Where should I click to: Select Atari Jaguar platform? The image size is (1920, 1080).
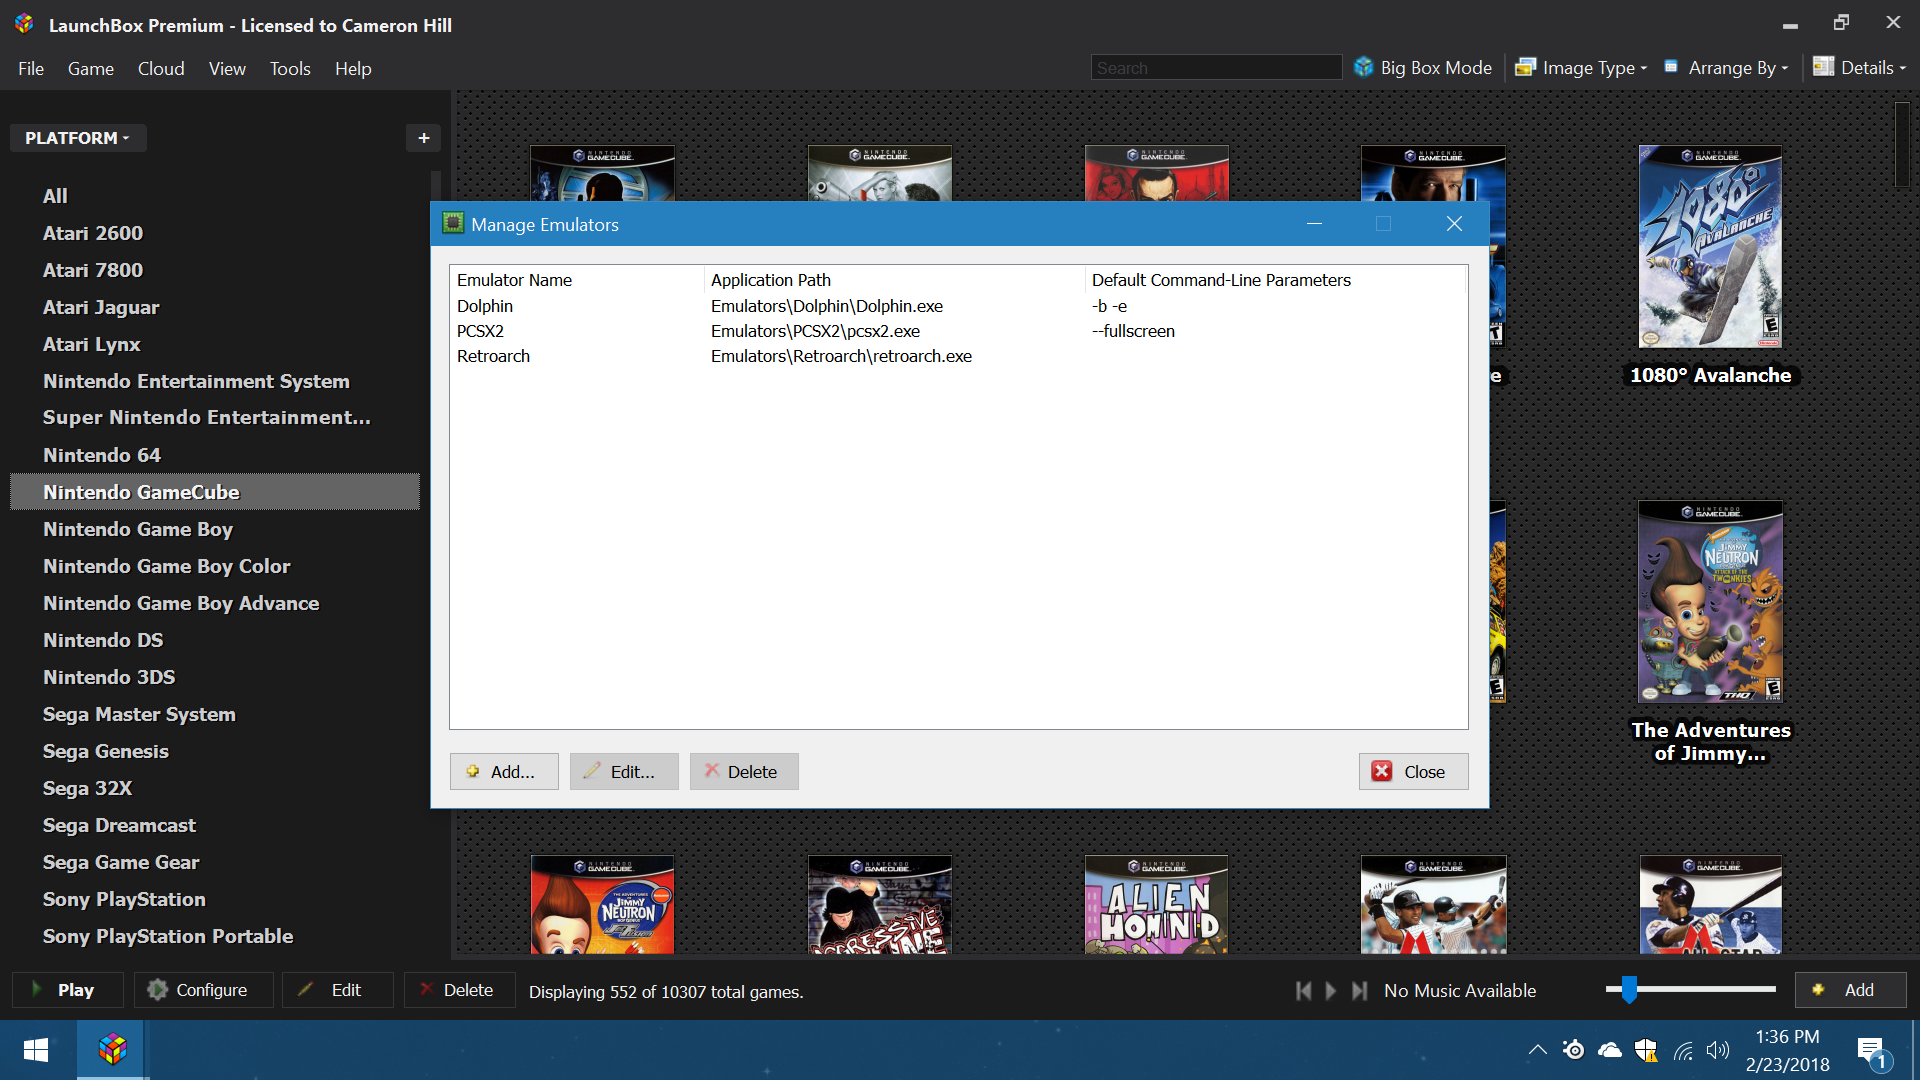click(x=215, y=307)
